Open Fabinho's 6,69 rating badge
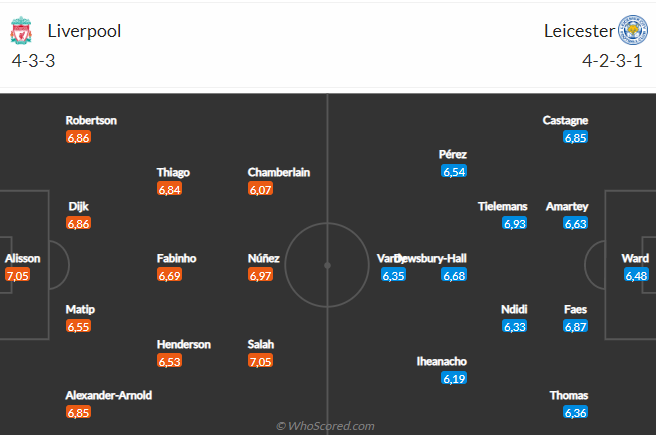Viewport: 656px width, 435px height. tap(170, 275)
